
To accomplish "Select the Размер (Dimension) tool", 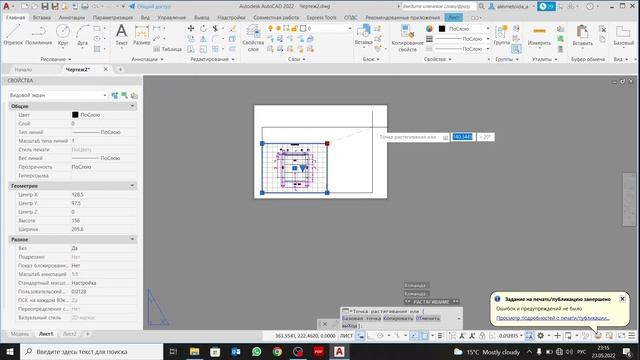I will pyautogui.click(x=142, y=34).
